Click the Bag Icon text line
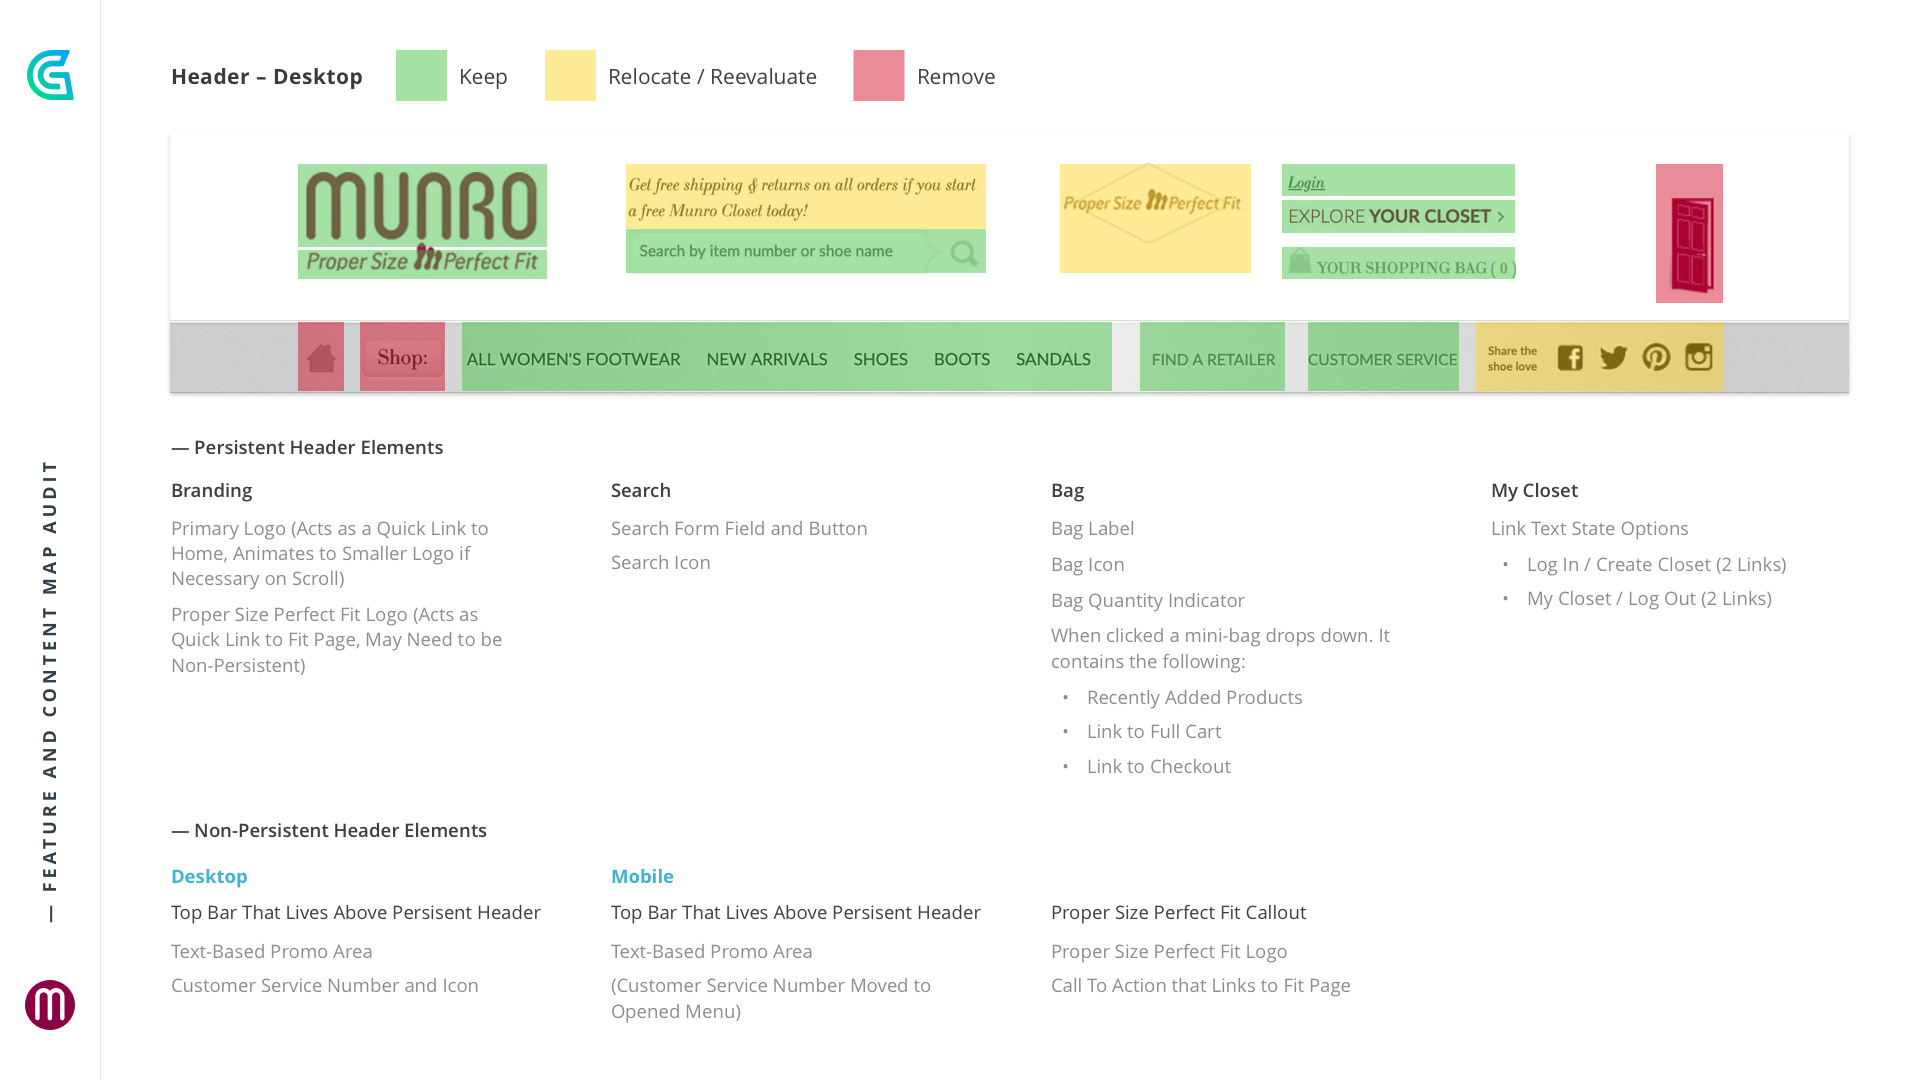Viewport: 1920px width, 1080px height. click(1088, 564)
